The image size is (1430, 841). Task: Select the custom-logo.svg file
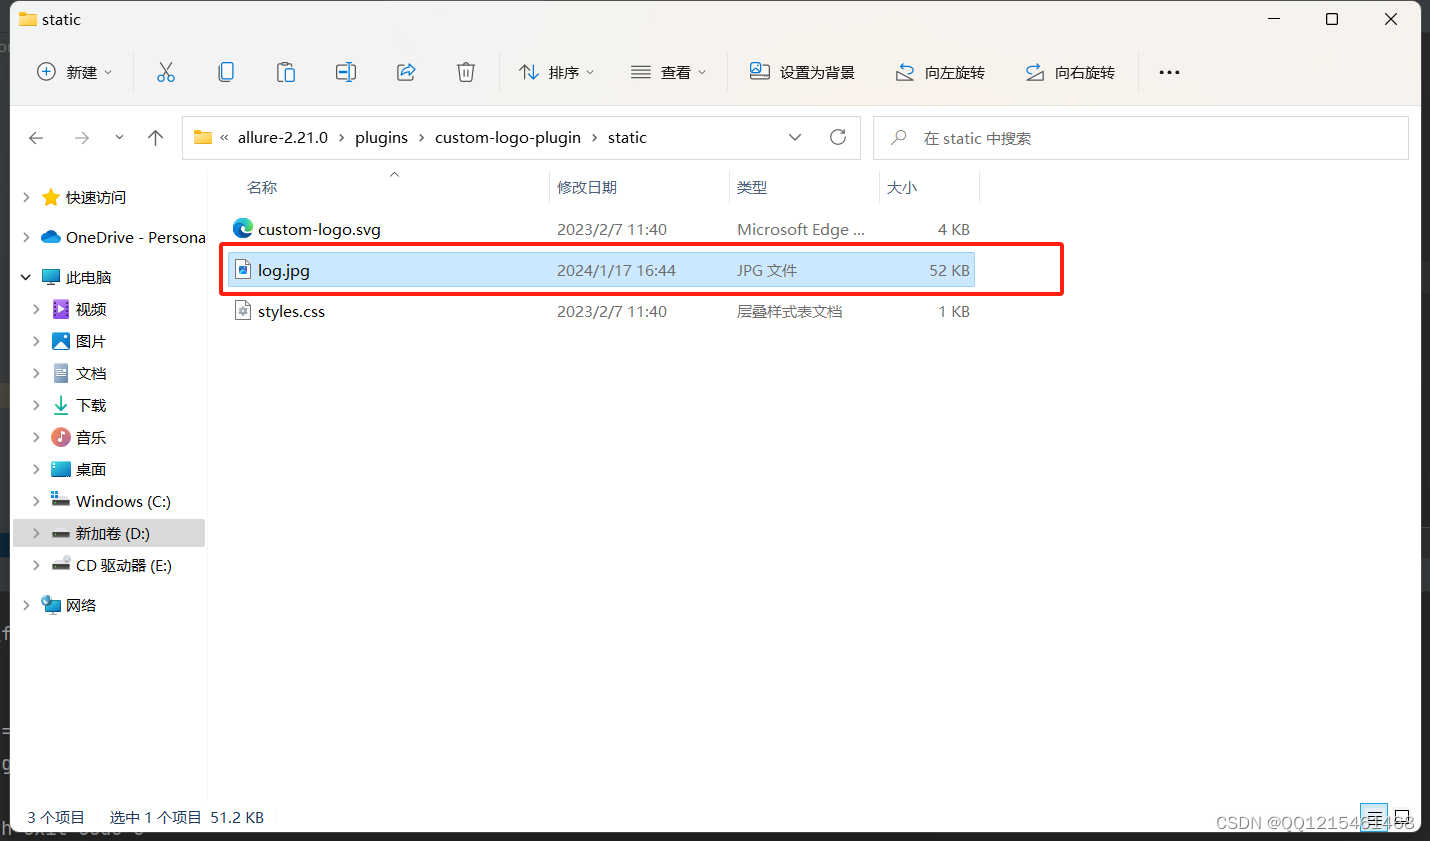[x=601, y=229]
